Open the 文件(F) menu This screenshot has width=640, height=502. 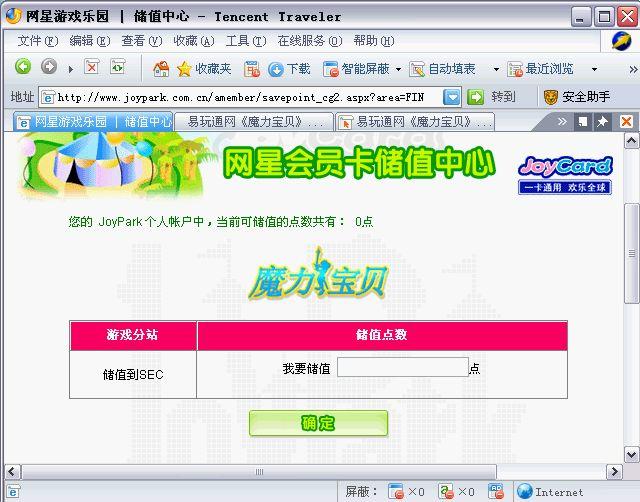point(38,41)
